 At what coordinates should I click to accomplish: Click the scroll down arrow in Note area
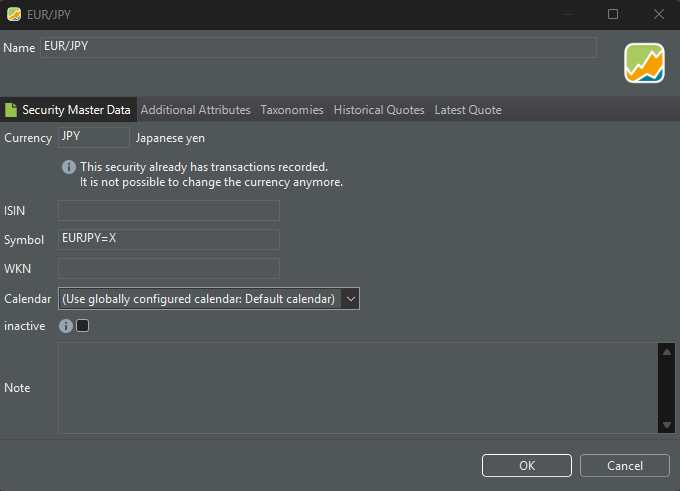[667, 425]
